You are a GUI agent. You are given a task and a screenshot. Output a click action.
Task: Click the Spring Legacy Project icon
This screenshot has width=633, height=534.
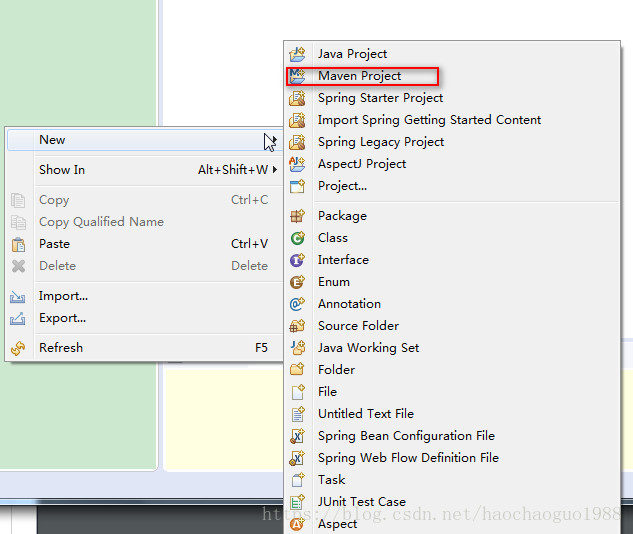pos(298,142)
